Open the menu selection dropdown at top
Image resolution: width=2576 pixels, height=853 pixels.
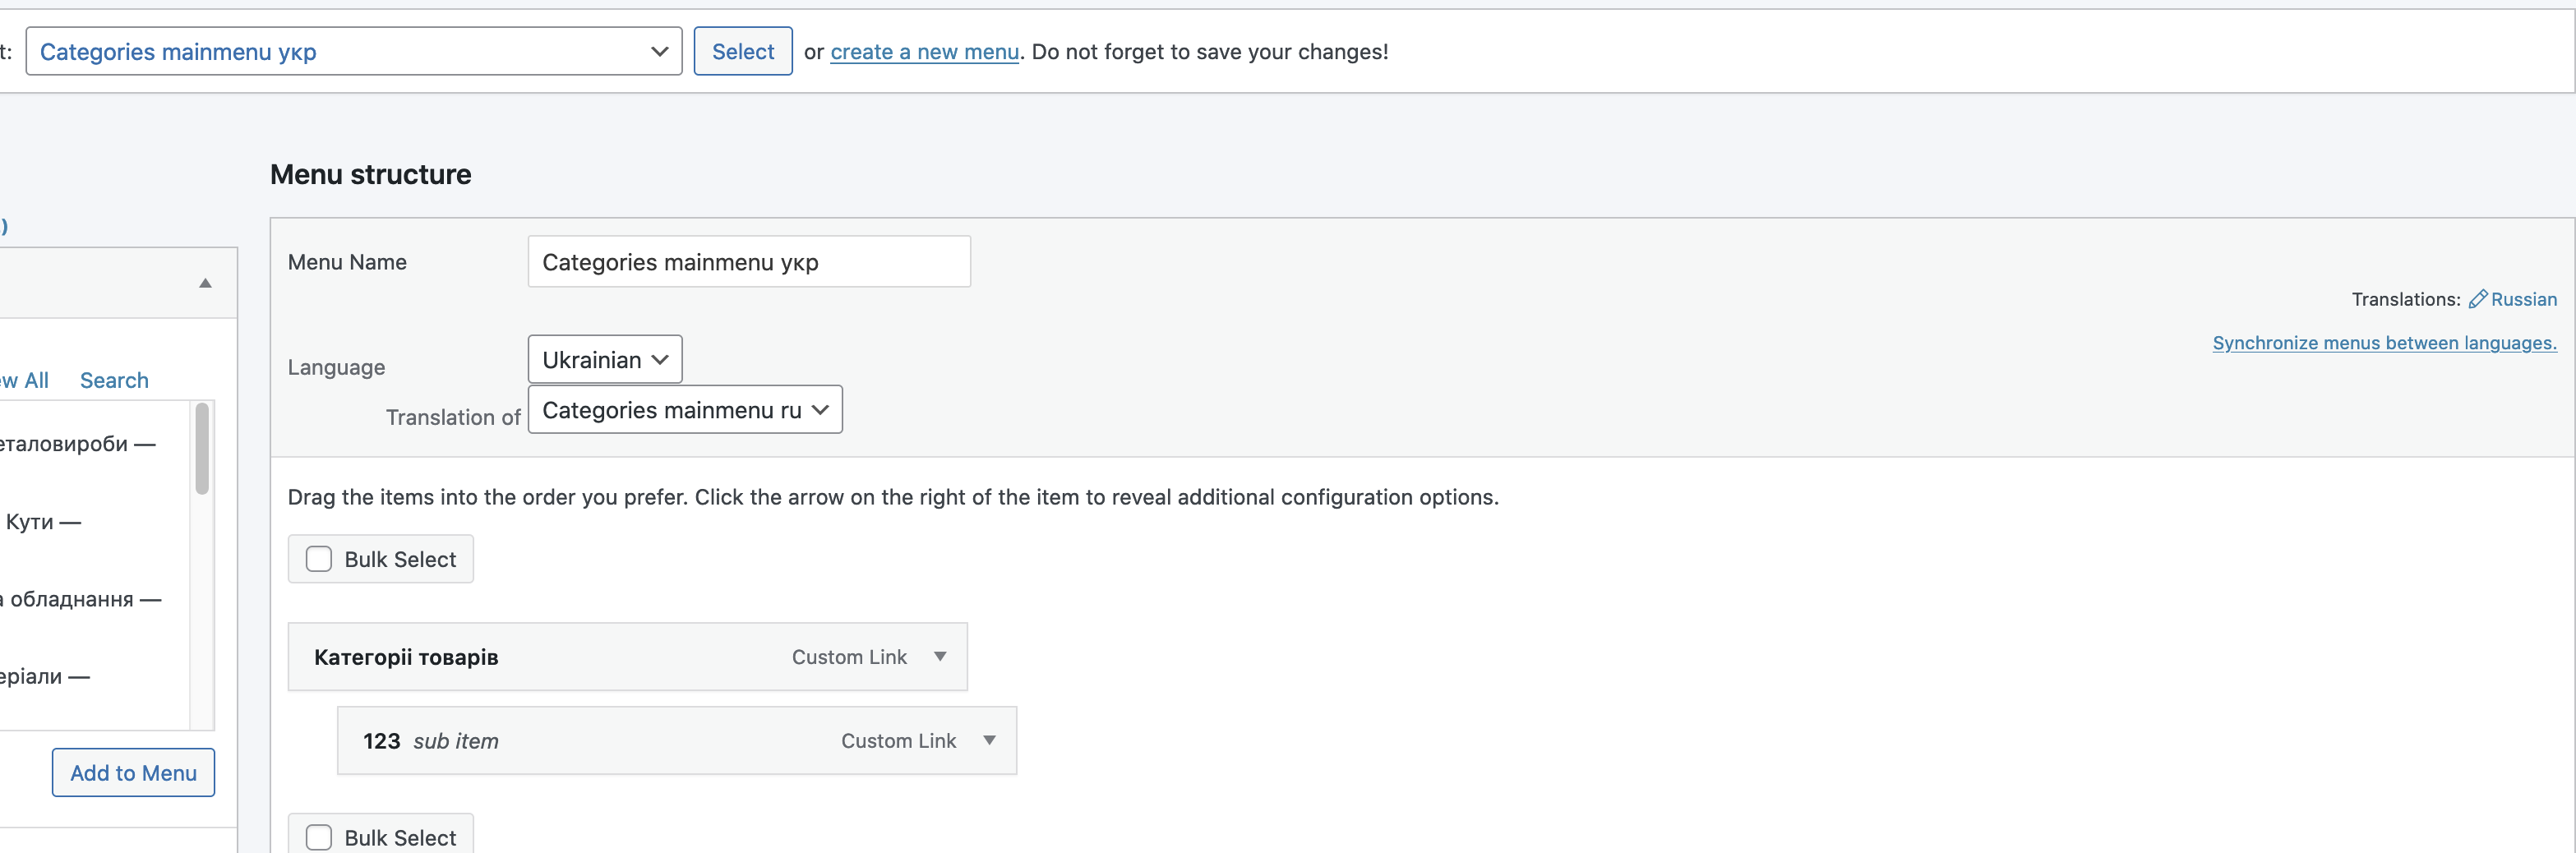(353, 52)
